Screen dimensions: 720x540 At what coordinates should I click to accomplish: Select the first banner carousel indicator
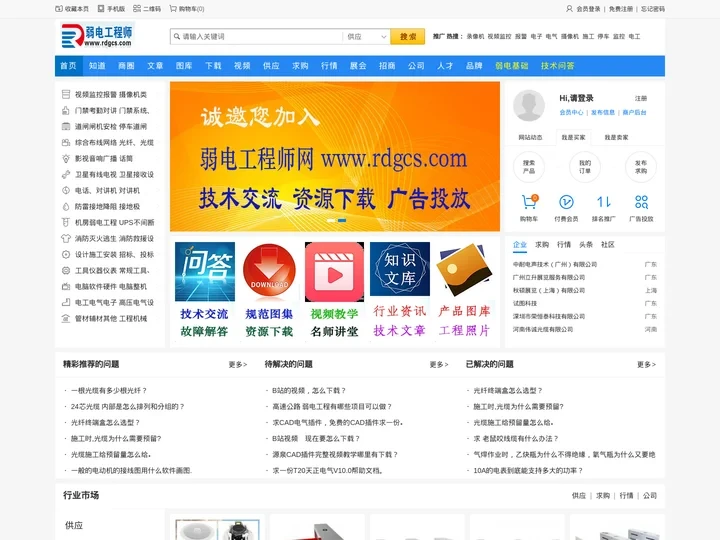pos(331,220)
